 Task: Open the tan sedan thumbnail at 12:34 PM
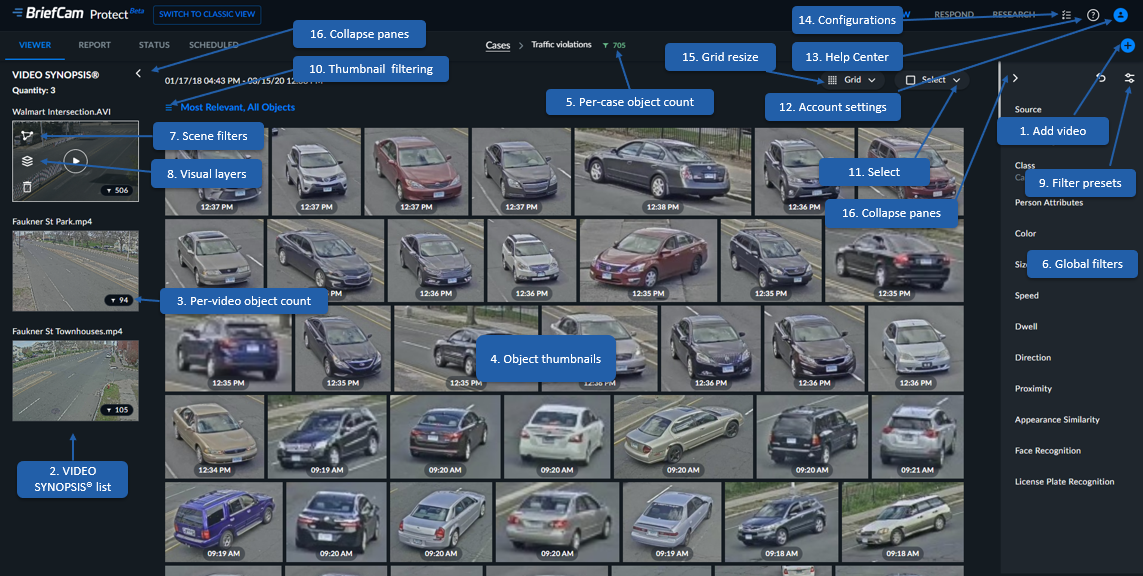click(x=214, y=436)
